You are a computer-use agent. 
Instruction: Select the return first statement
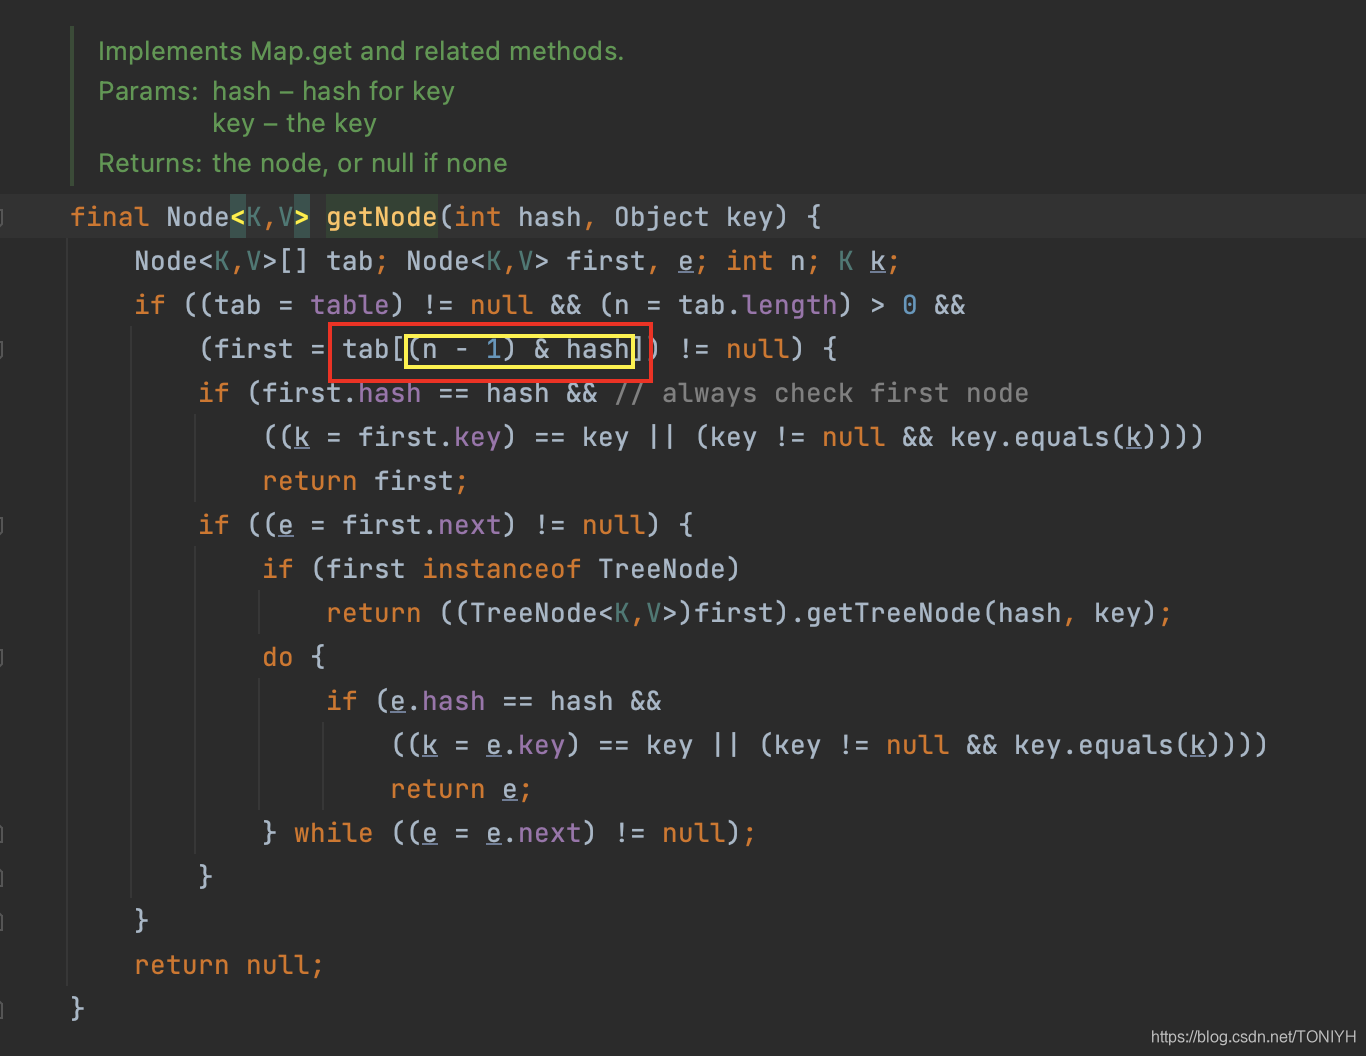(364, 481)
